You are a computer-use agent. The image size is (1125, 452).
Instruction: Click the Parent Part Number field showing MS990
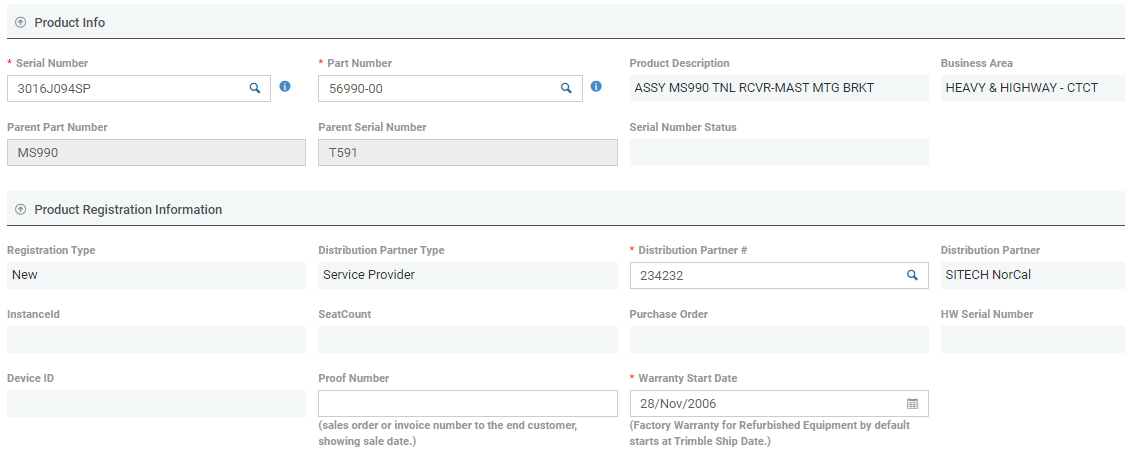coord(155,153)
